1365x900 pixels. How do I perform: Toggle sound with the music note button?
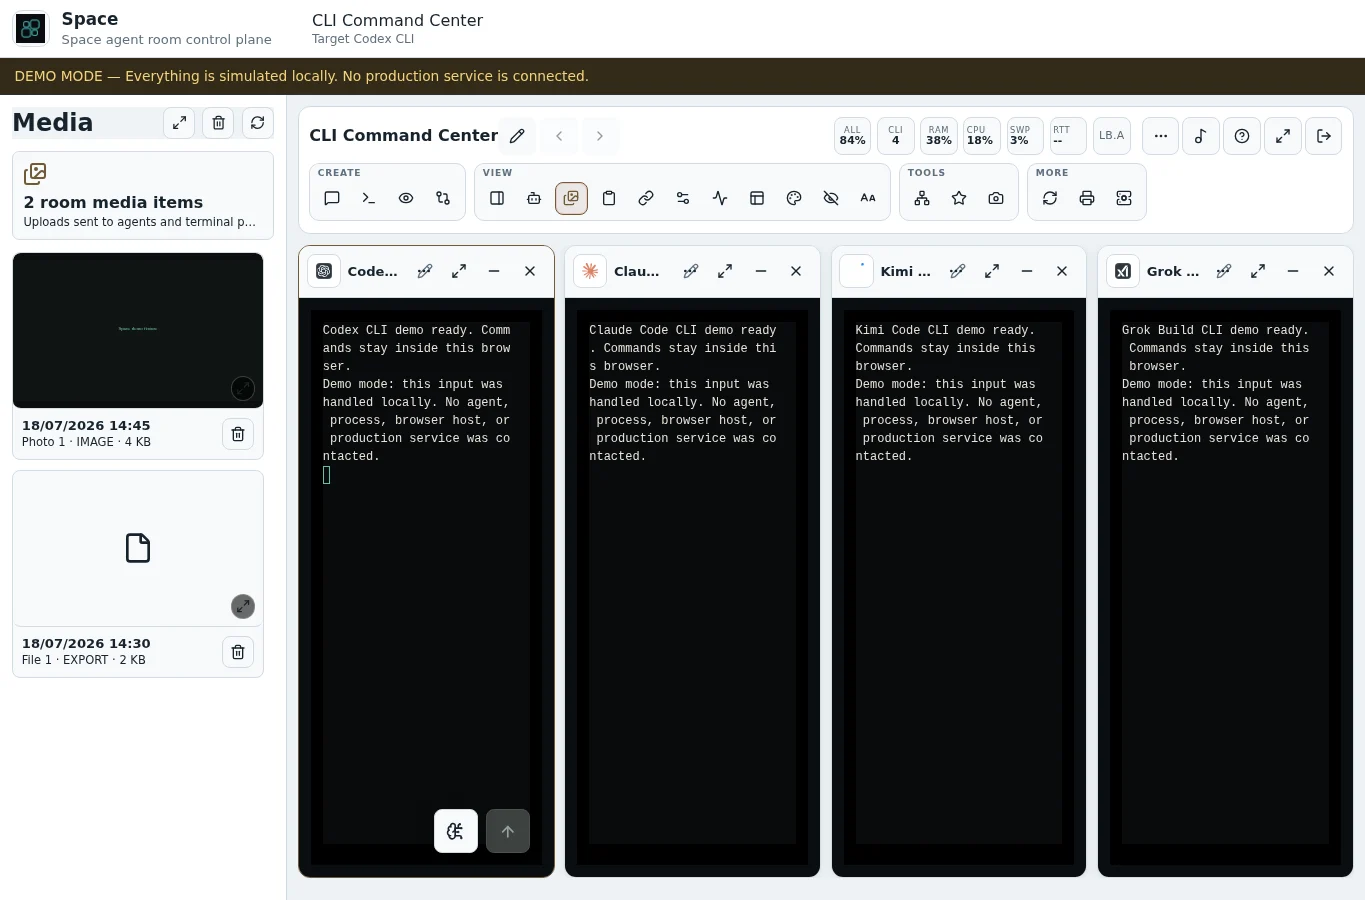click(1201, 136)
